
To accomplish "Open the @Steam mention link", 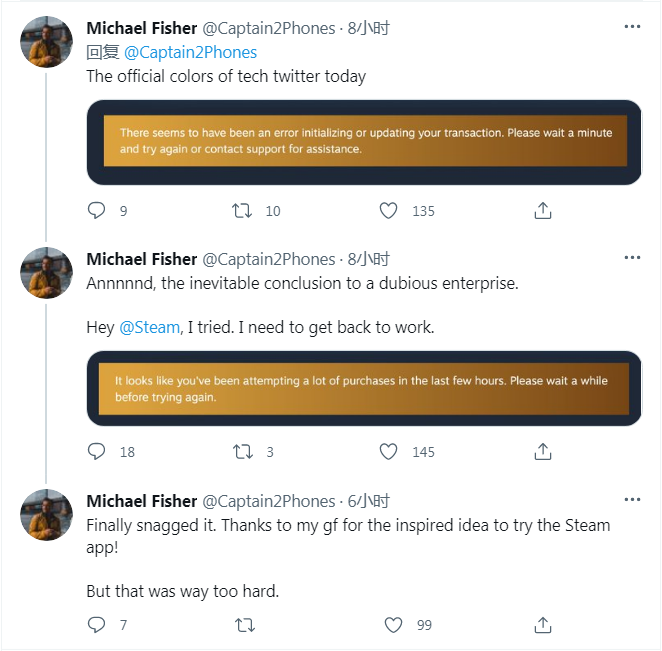I will [149, 327].
